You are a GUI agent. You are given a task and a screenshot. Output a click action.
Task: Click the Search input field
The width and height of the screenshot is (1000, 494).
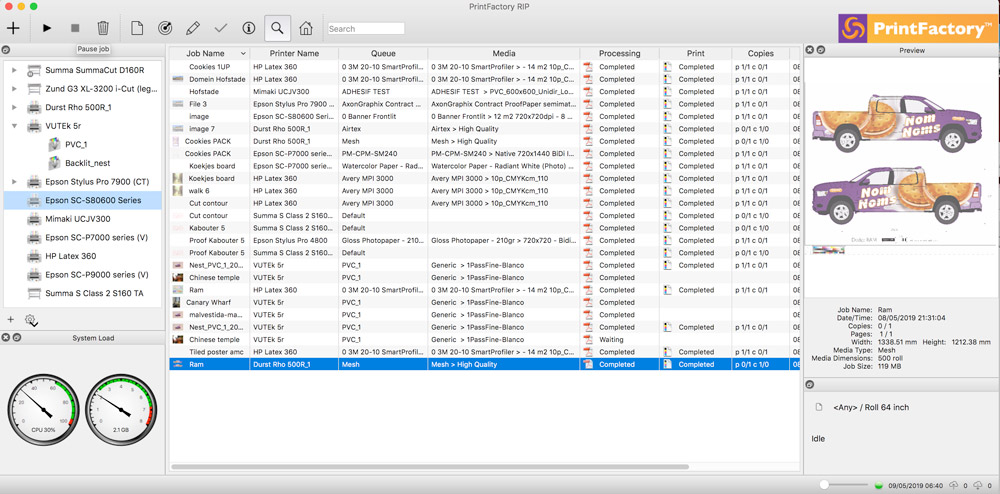[366, 29]
